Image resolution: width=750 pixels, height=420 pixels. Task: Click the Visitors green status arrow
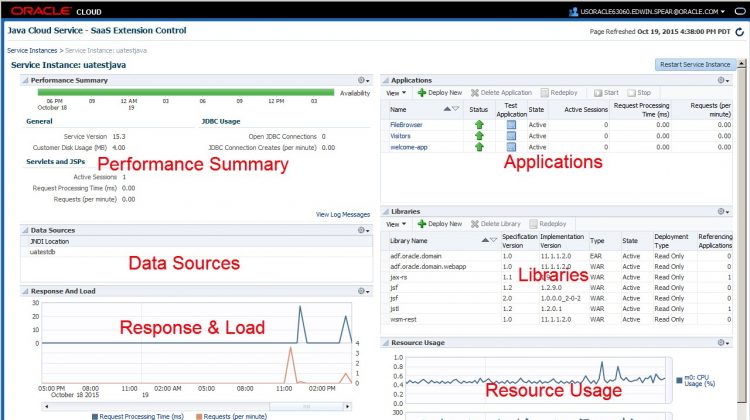pyautogui.click(x=479, y=136)
